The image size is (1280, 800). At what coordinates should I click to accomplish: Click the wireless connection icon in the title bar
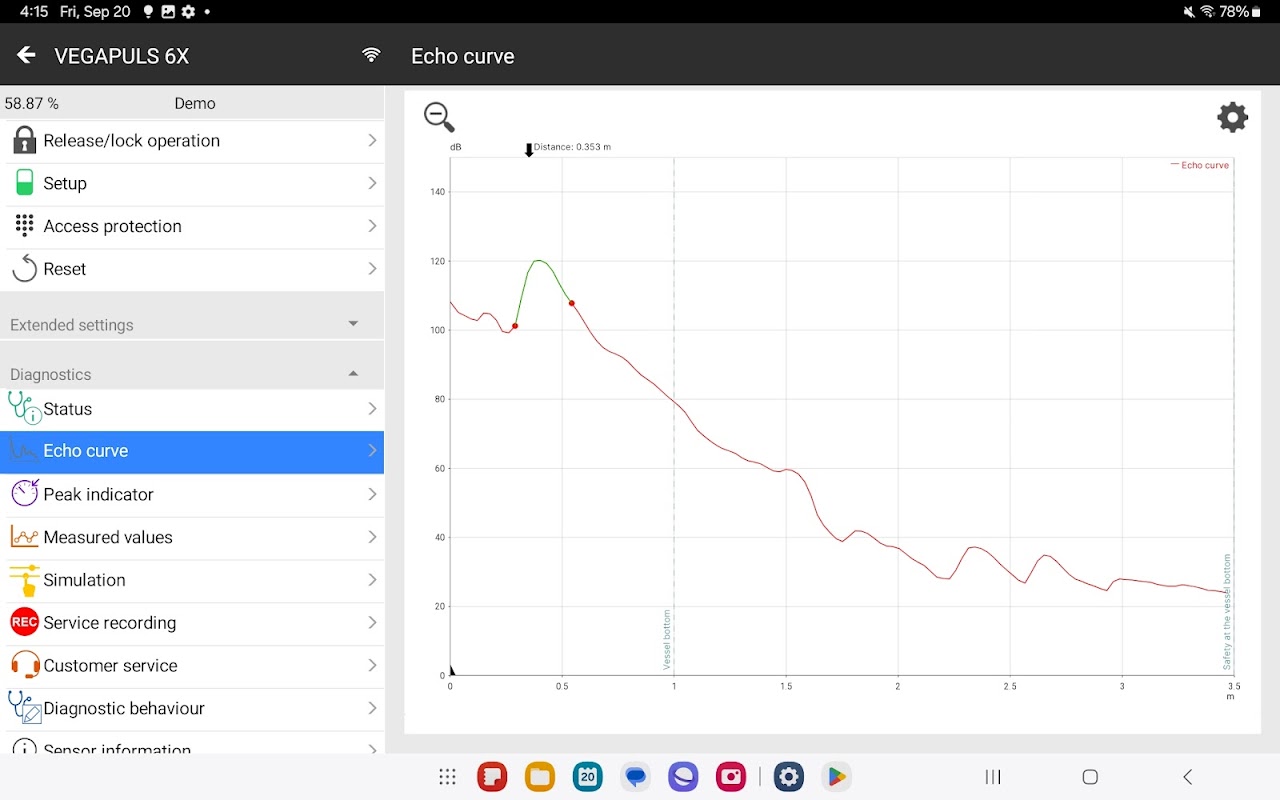(371, 55)
